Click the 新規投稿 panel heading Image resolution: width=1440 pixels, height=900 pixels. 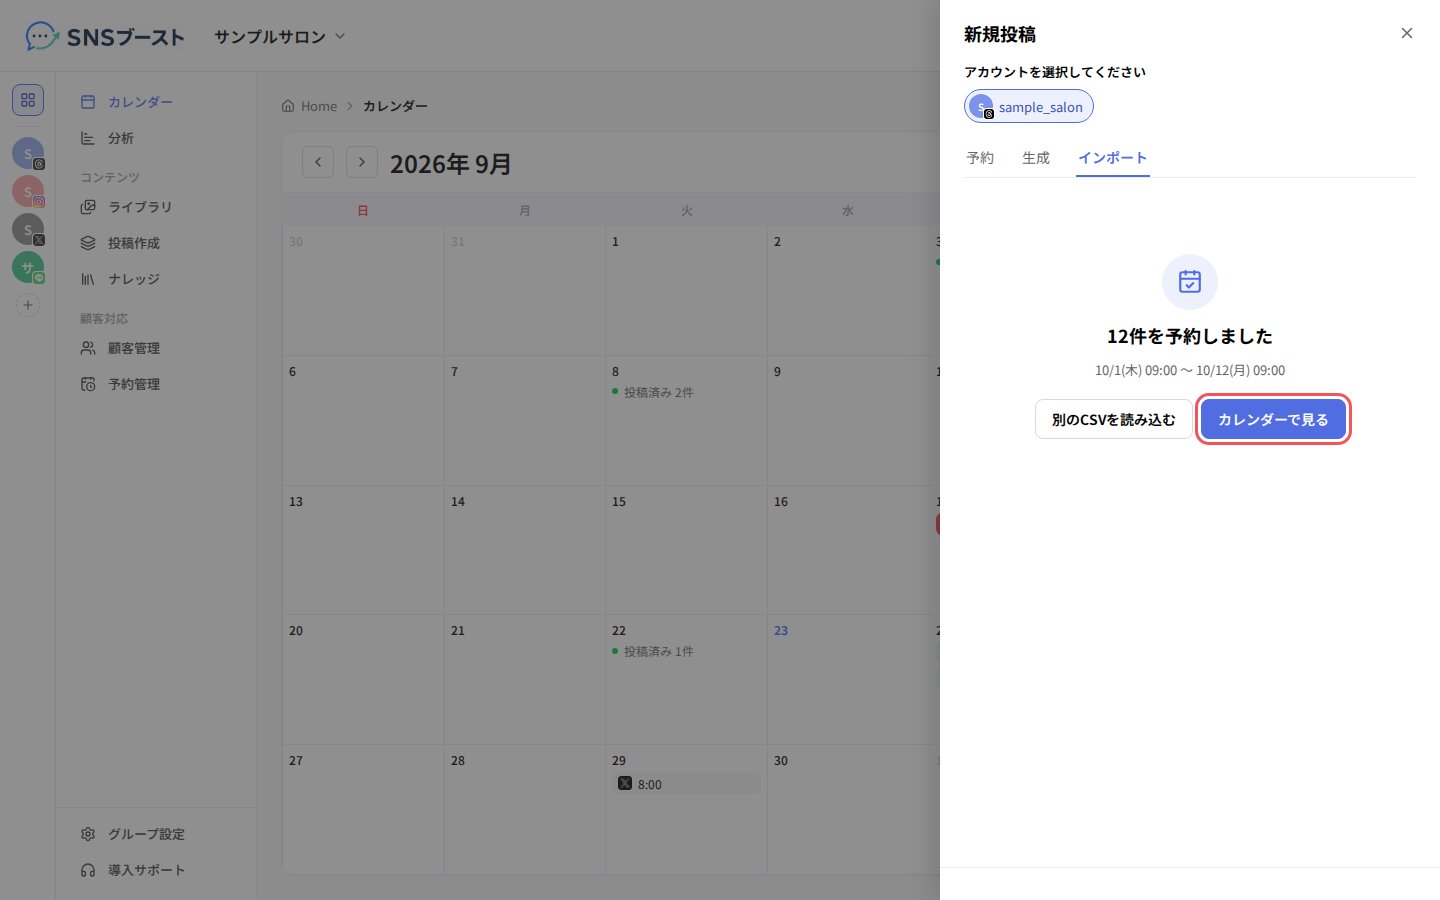1000,34
